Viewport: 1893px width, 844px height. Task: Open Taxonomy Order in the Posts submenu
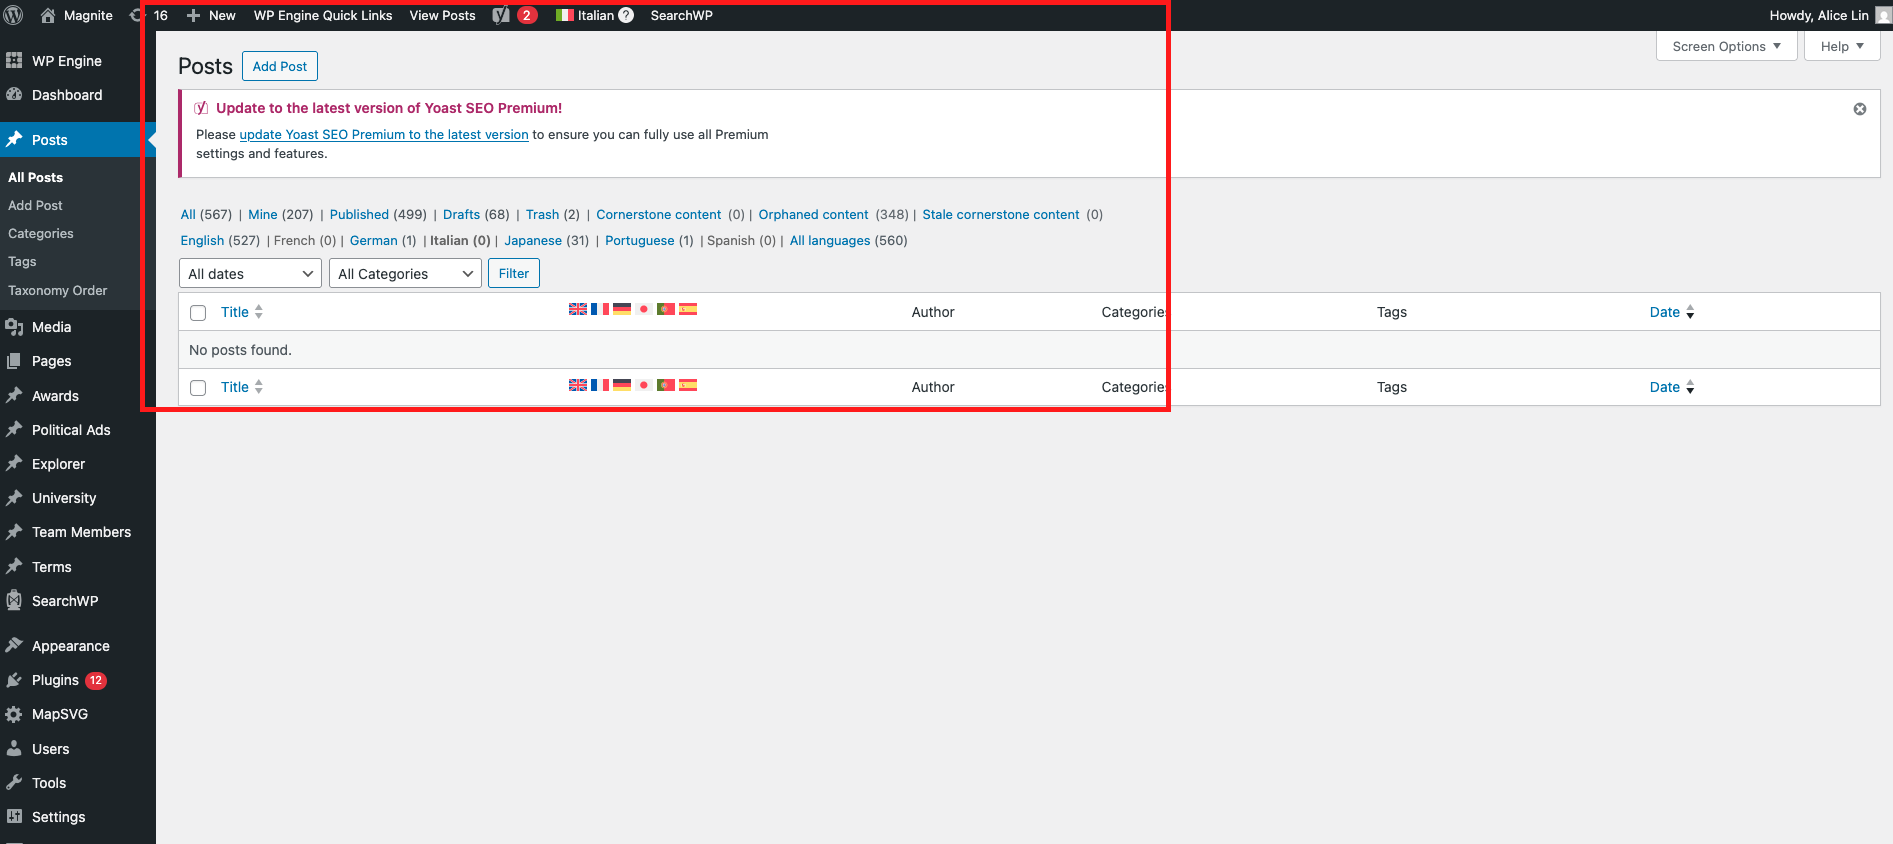[x=58, y=291]
